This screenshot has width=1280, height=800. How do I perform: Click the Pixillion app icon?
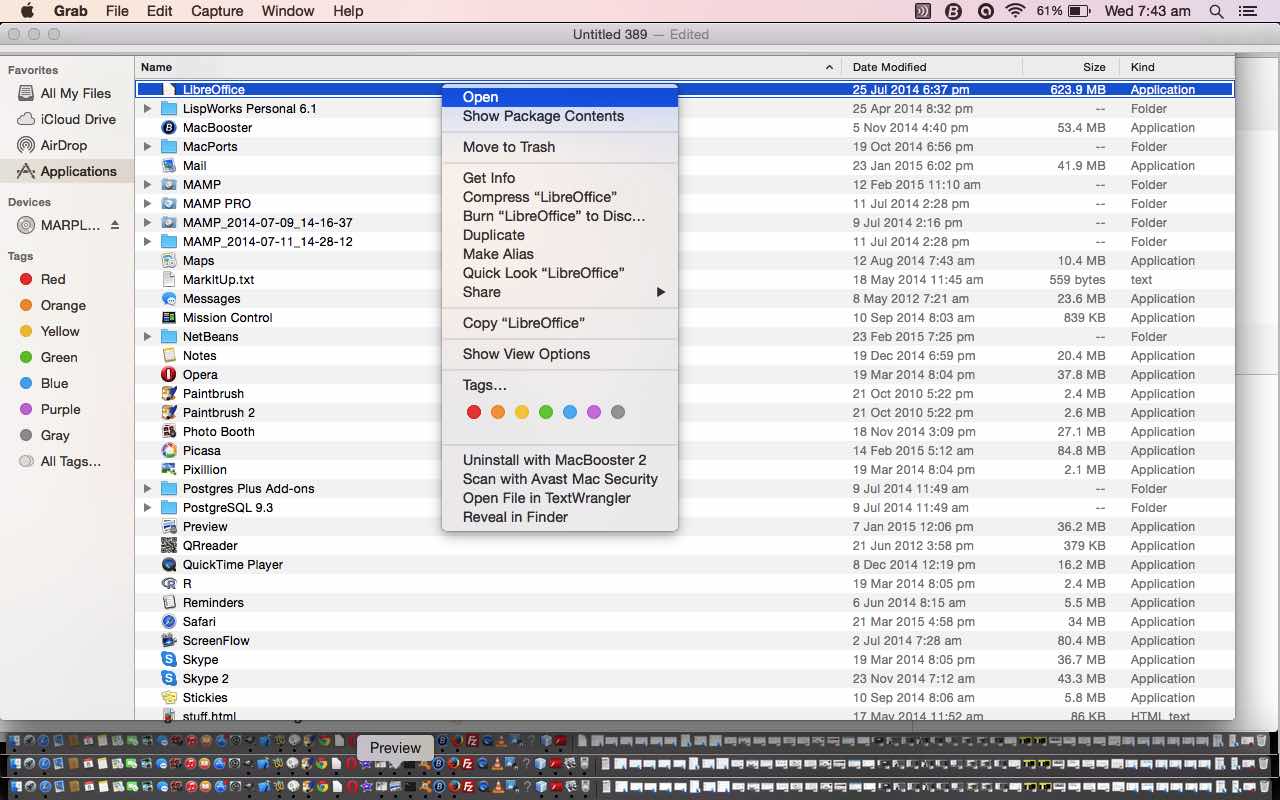coord(169,470)
